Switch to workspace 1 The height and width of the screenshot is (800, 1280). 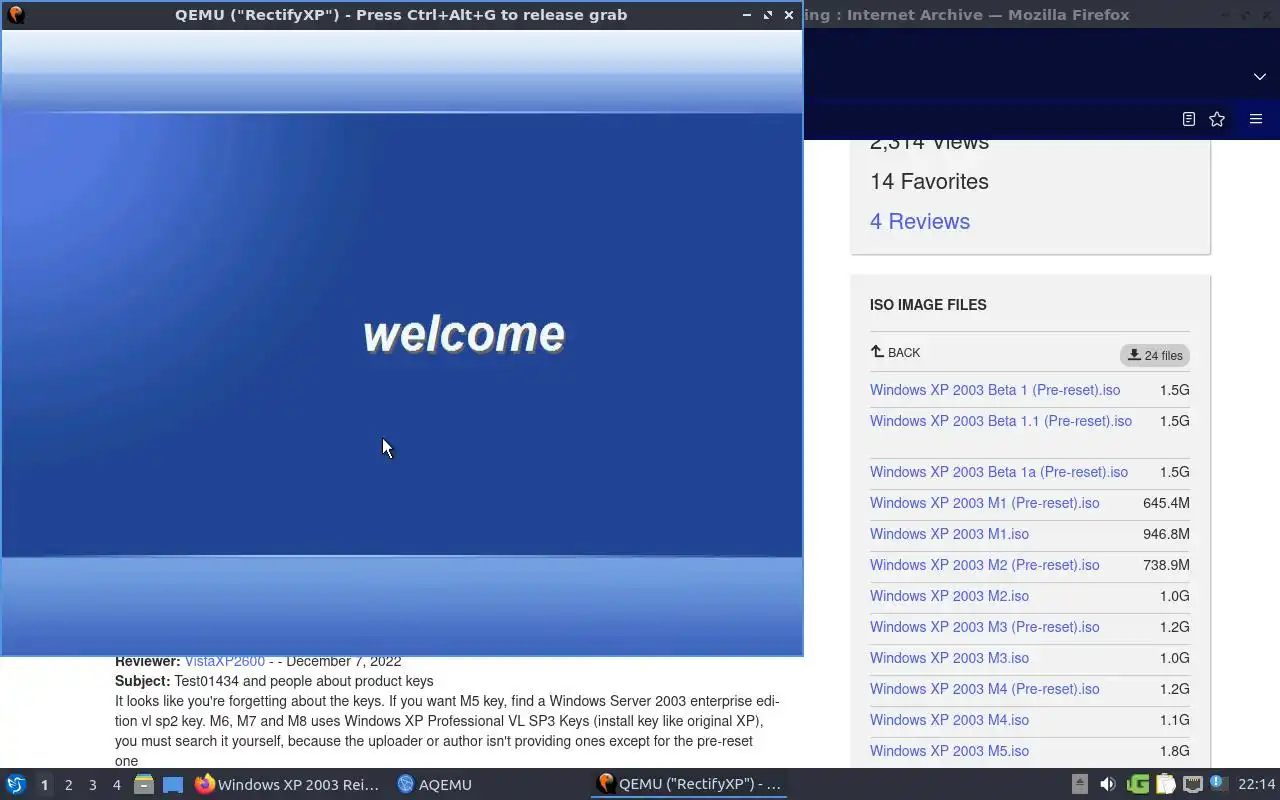pyautogui.click(x=44, y=785)
